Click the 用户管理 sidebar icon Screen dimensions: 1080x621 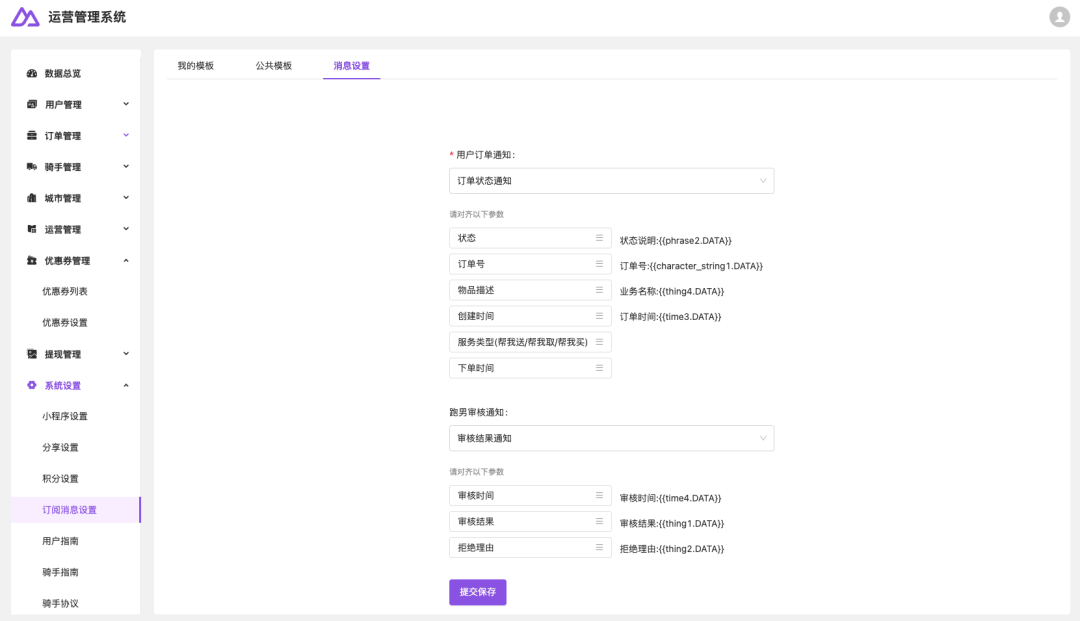32,105
